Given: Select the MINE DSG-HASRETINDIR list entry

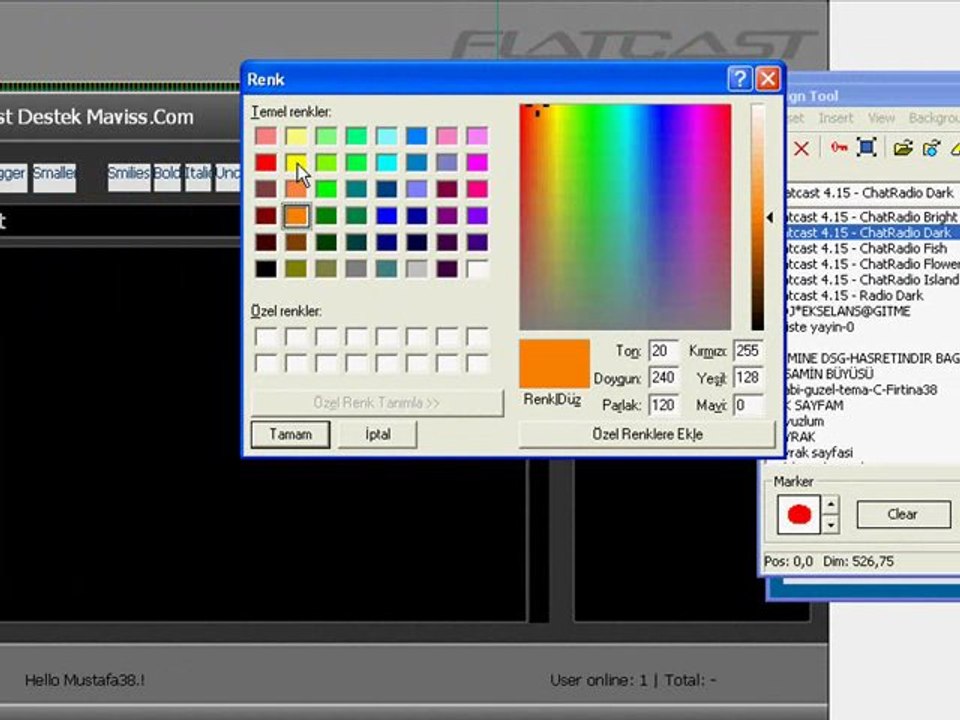Looking at the screenshot, I should click(x=872, y=358).
